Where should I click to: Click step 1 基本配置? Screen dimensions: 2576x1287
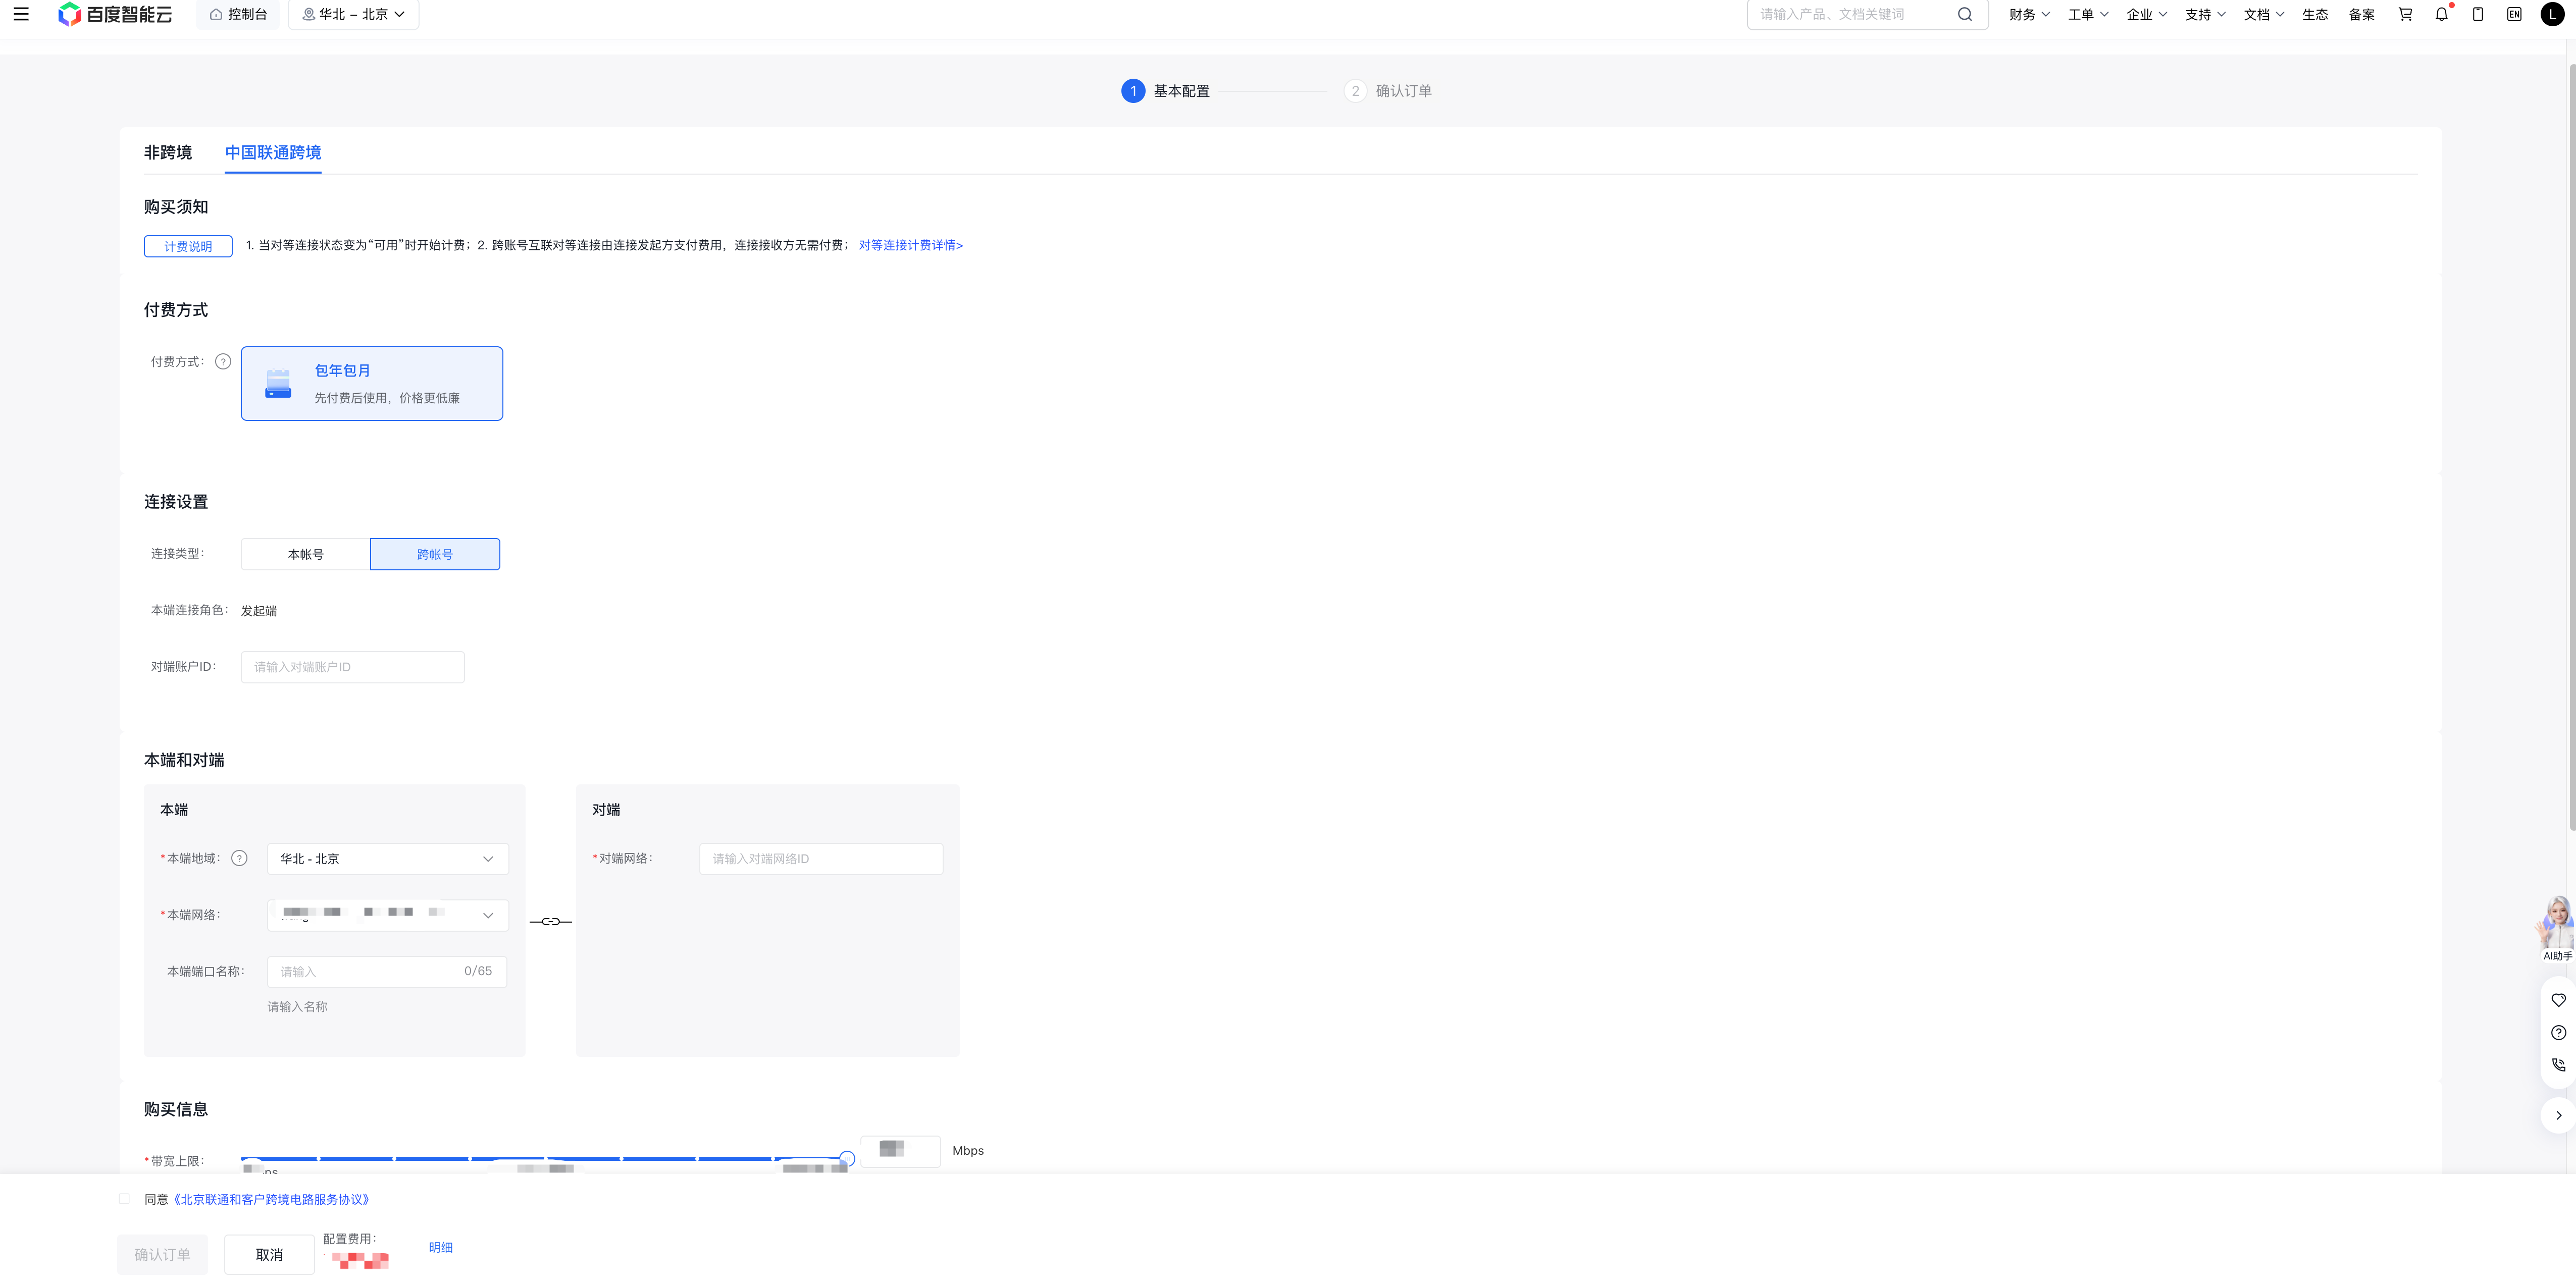point(1166,91)
